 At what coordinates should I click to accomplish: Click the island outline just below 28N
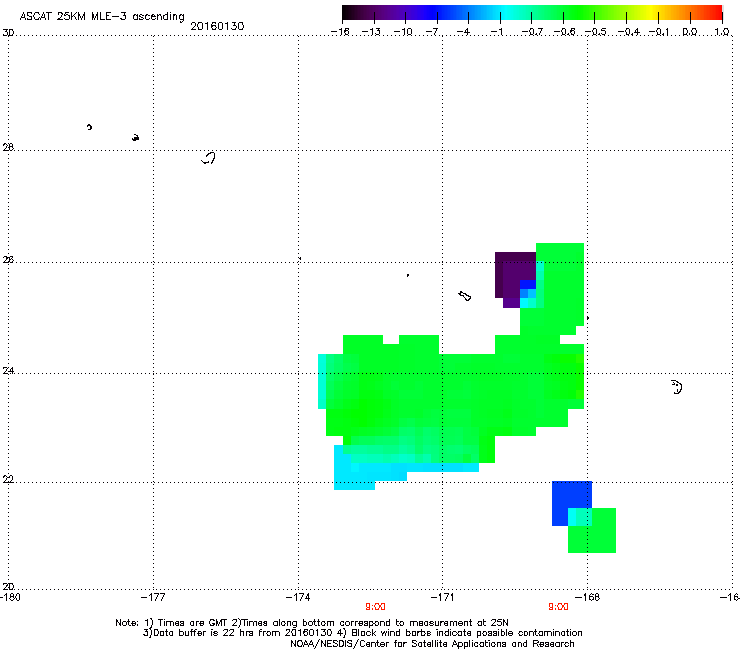(x=209, y=158)
